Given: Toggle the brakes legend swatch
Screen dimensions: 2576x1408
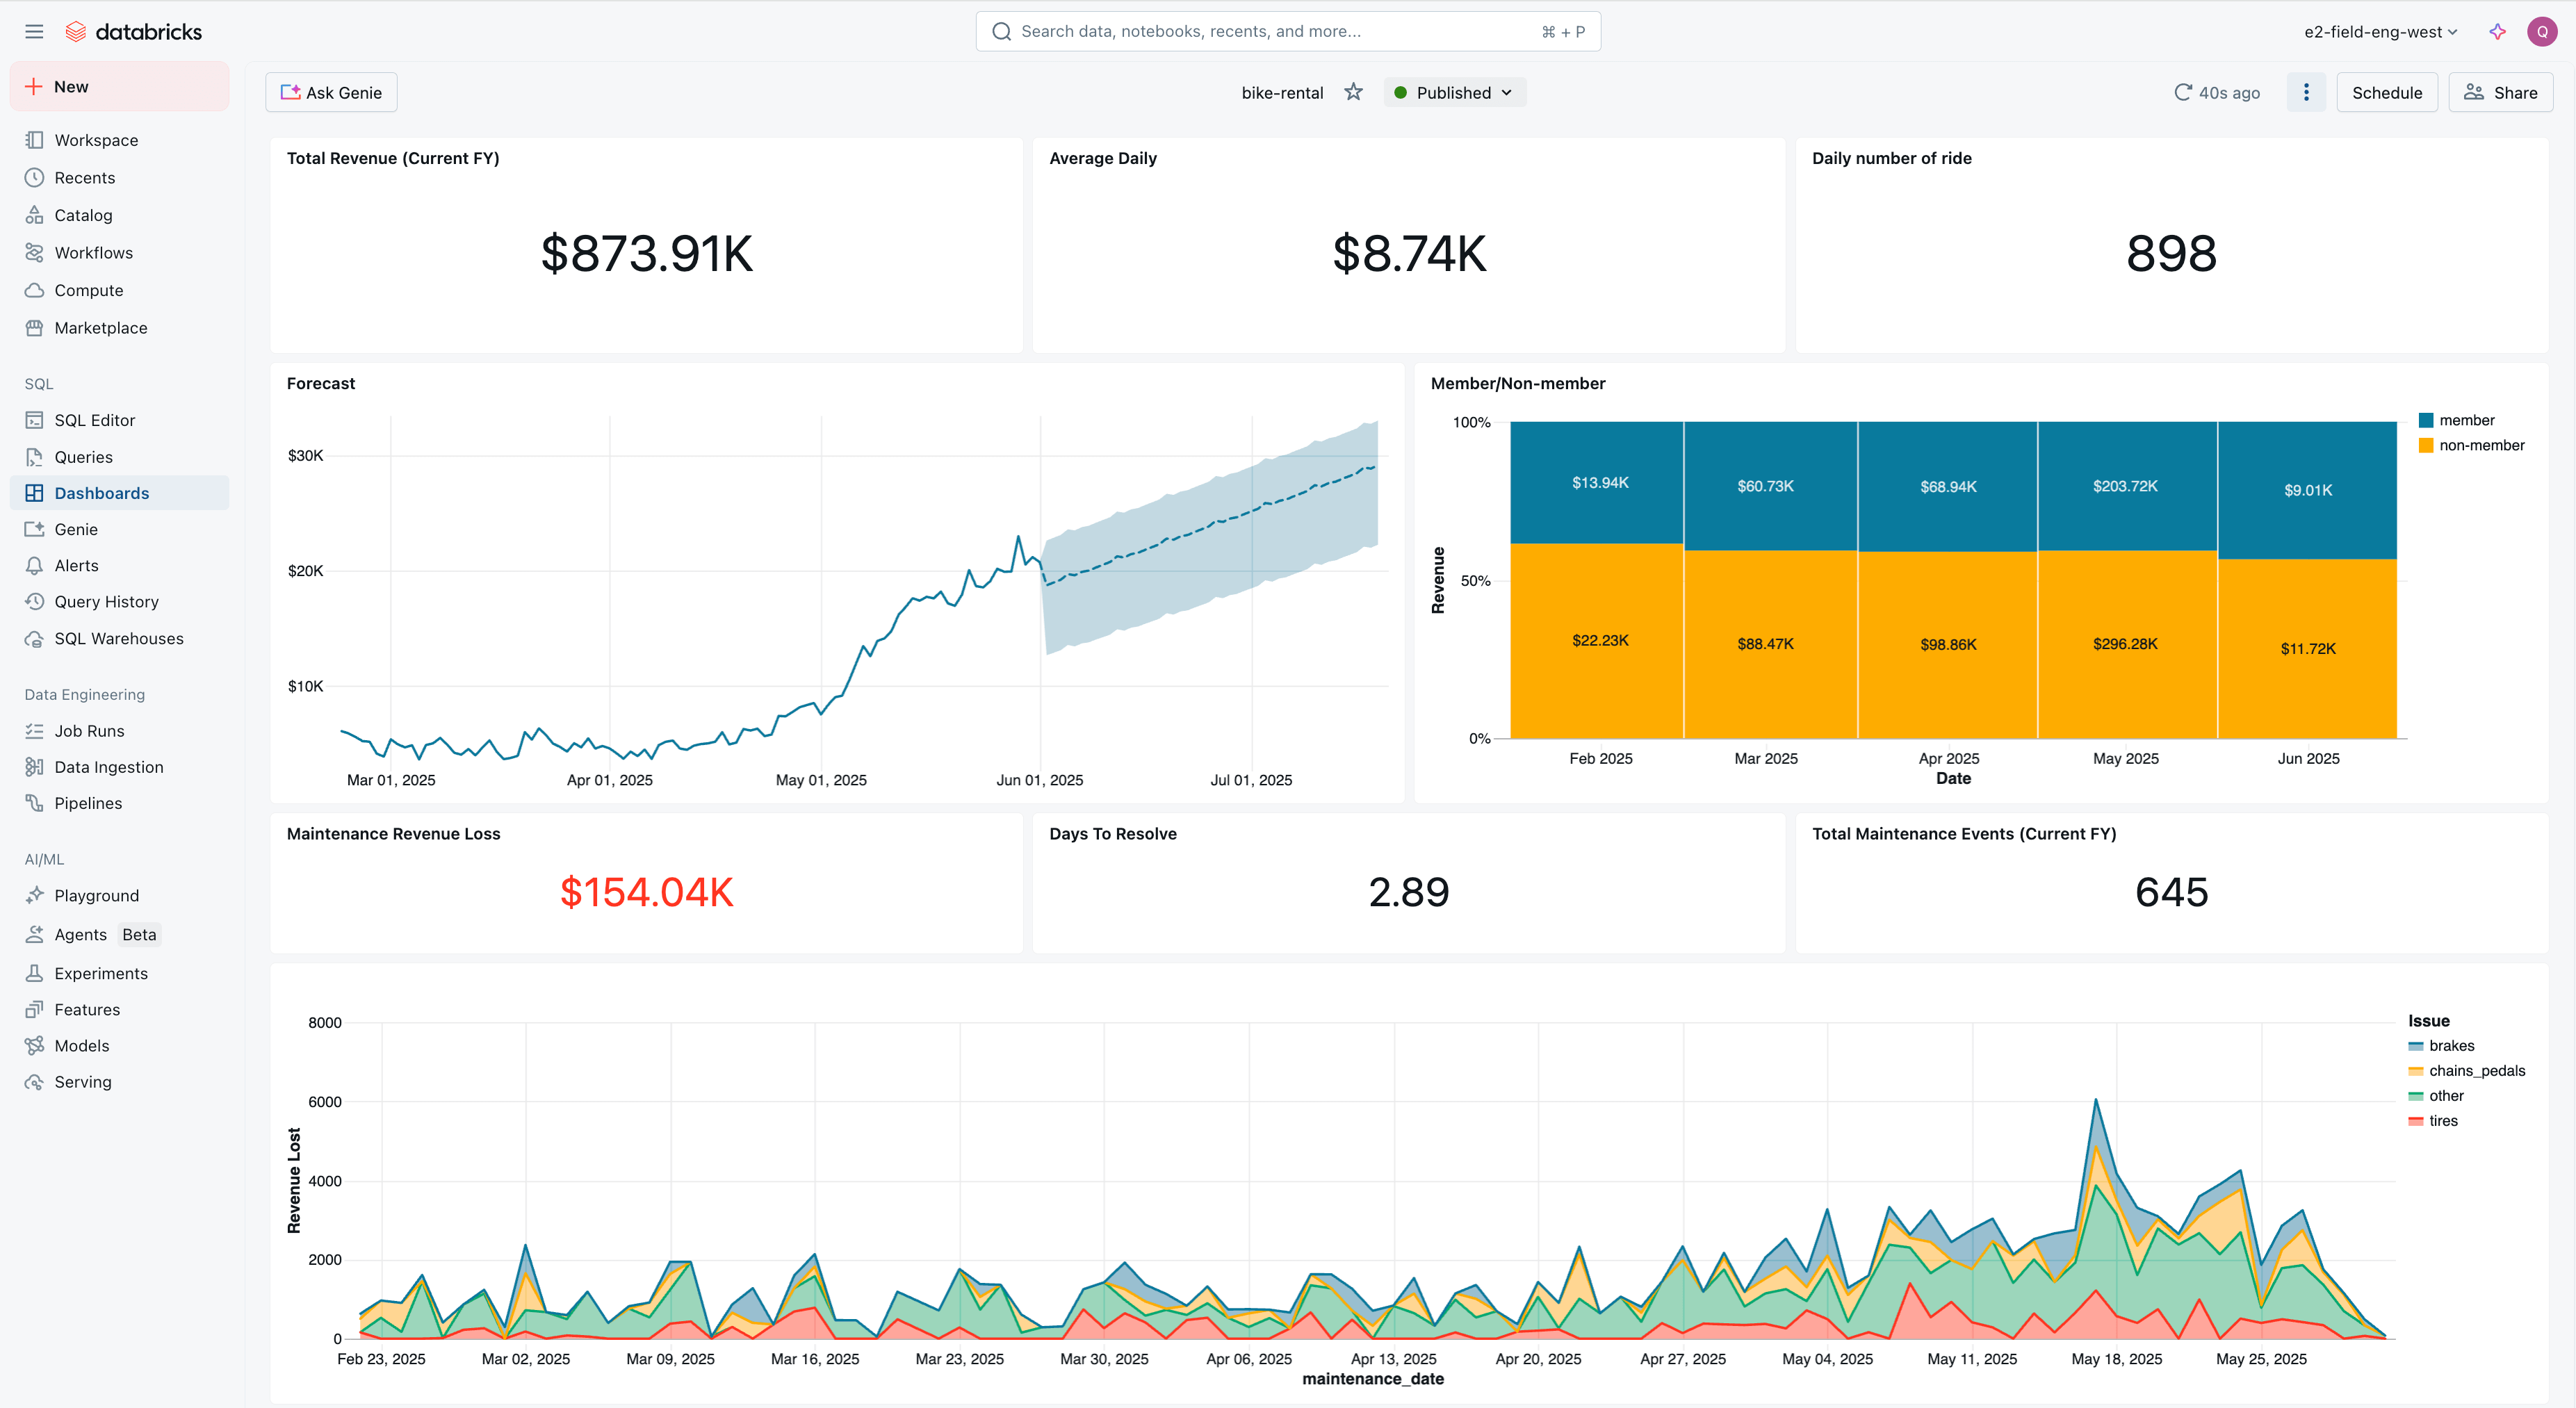Looking at the screenshot, I should tap(2416, 1046).
